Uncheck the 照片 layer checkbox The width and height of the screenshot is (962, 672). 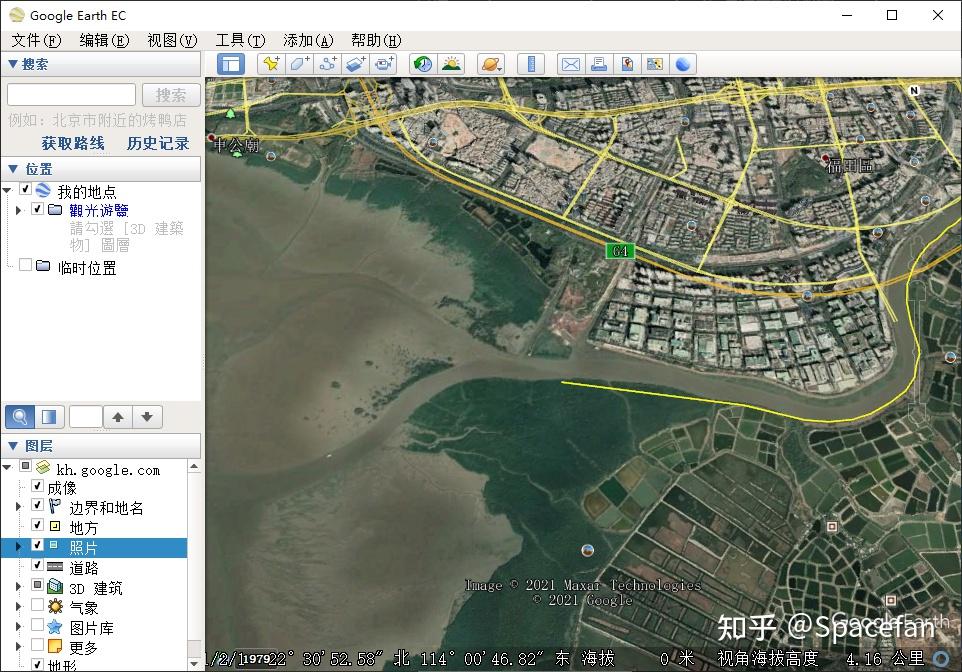[x=37, y=545]
